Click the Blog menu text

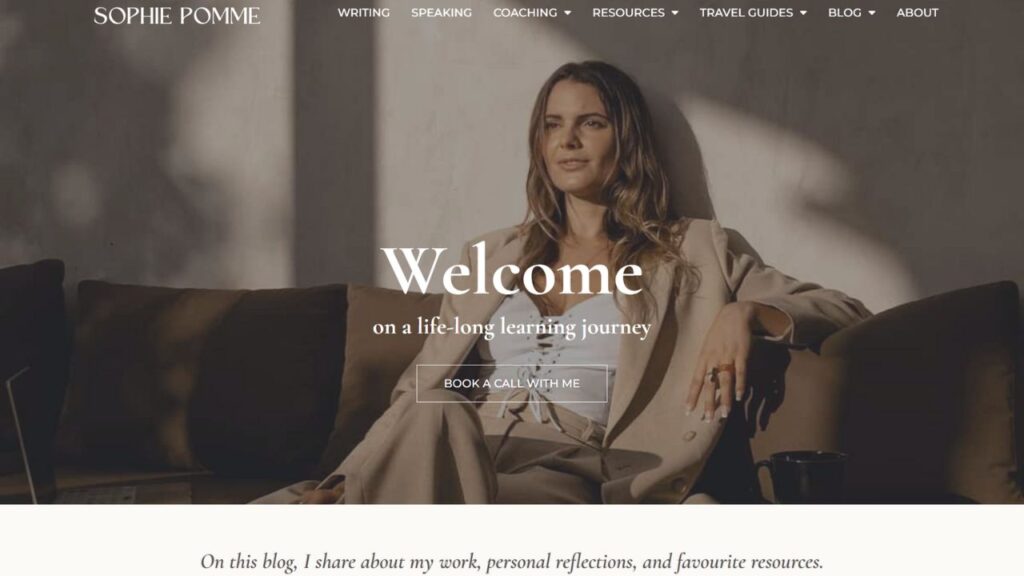pos(844,12)
